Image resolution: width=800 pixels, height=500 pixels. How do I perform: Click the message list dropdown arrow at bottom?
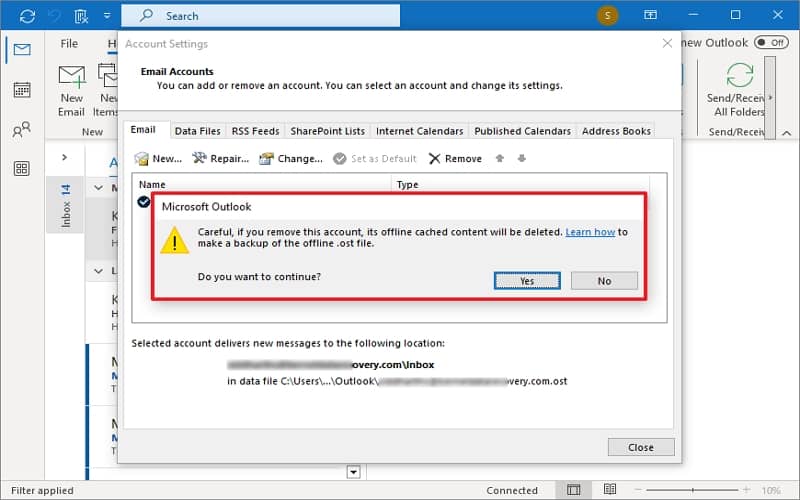(x=354, y=472)
